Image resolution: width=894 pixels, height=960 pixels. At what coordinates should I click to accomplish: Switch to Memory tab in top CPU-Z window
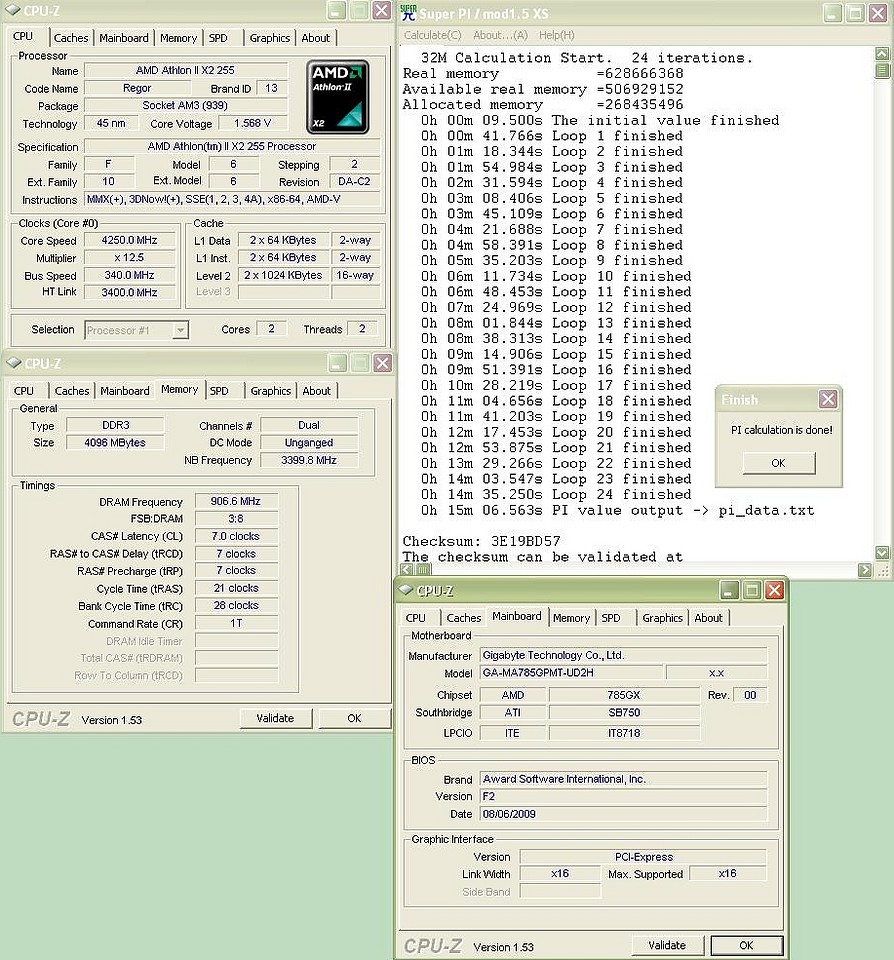point(178,38)
